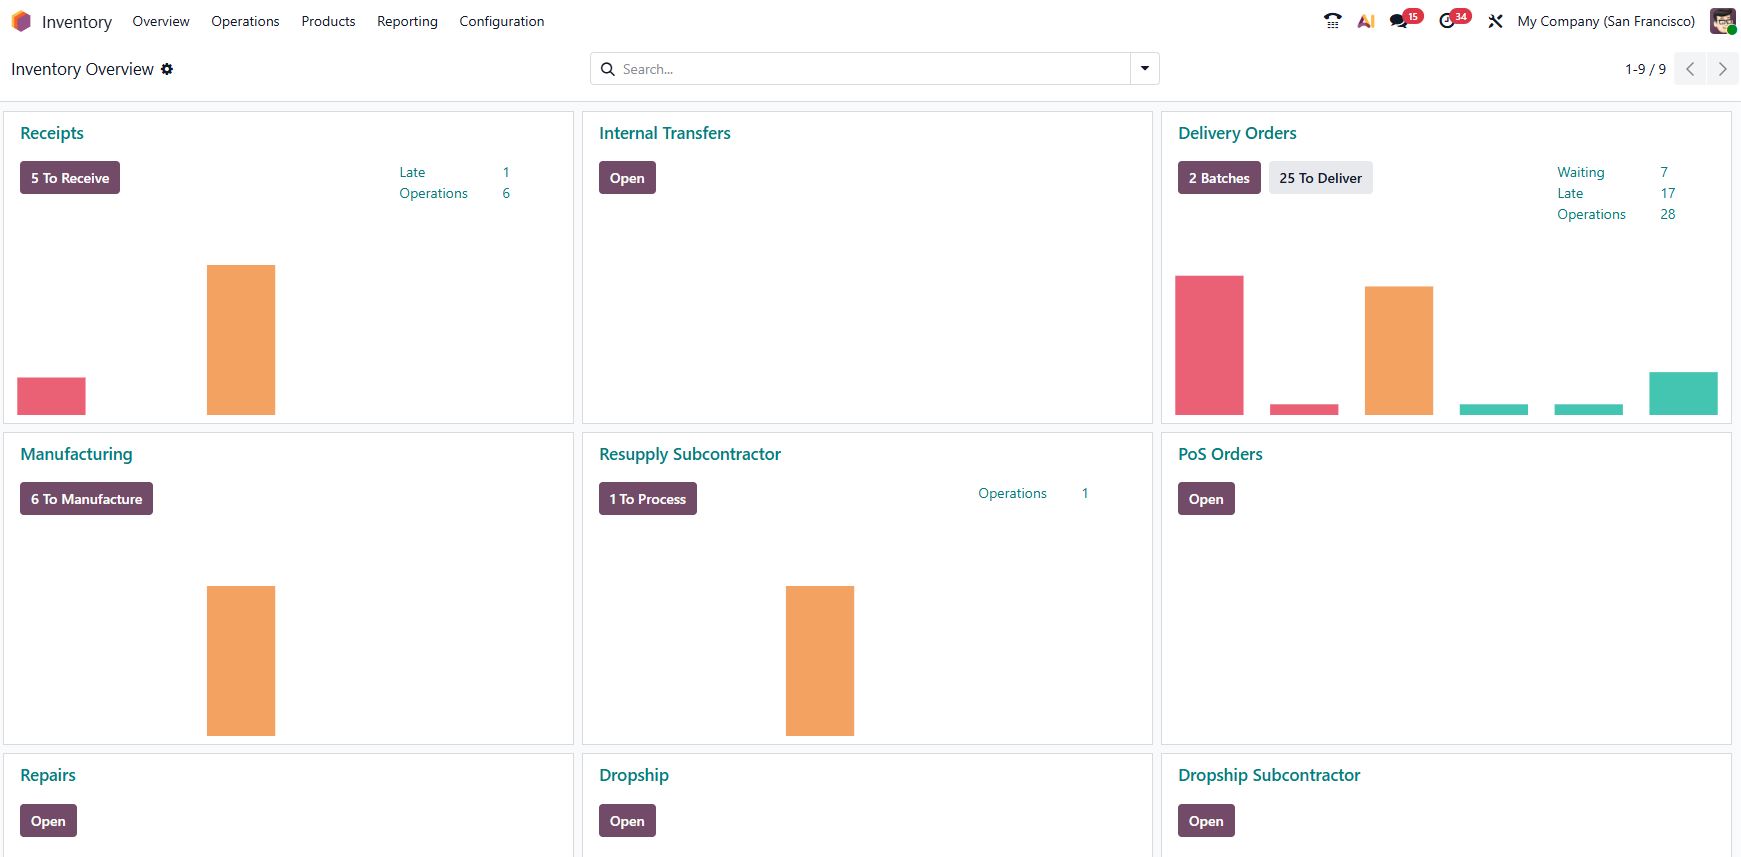
Task: Click the 1 To Process button
Action: click(x=648, y=499)
